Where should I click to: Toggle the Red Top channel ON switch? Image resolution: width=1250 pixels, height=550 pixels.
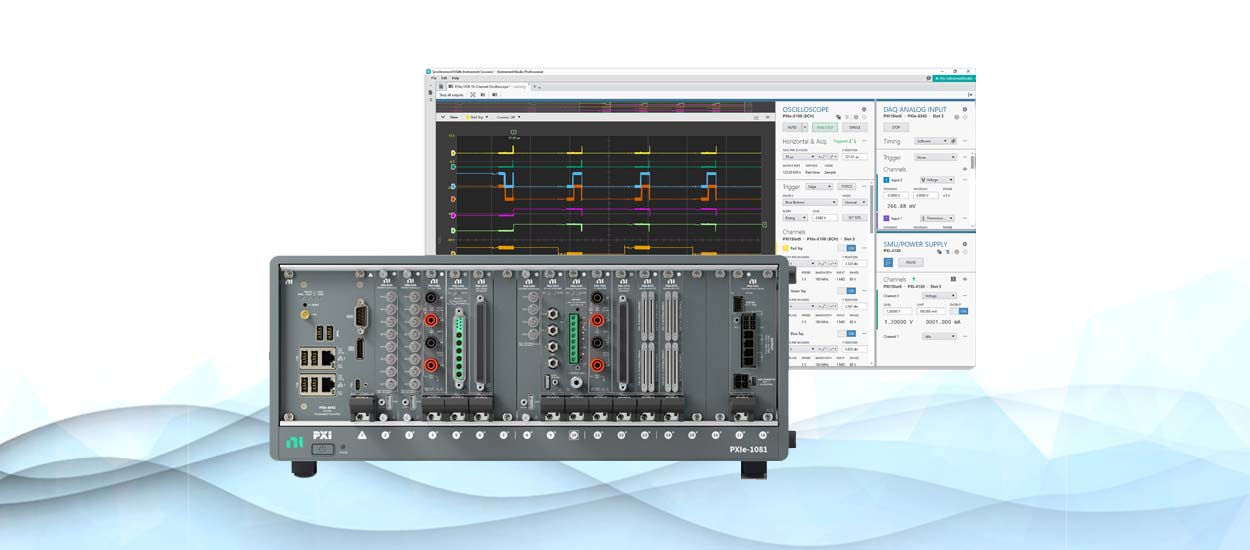852,248
